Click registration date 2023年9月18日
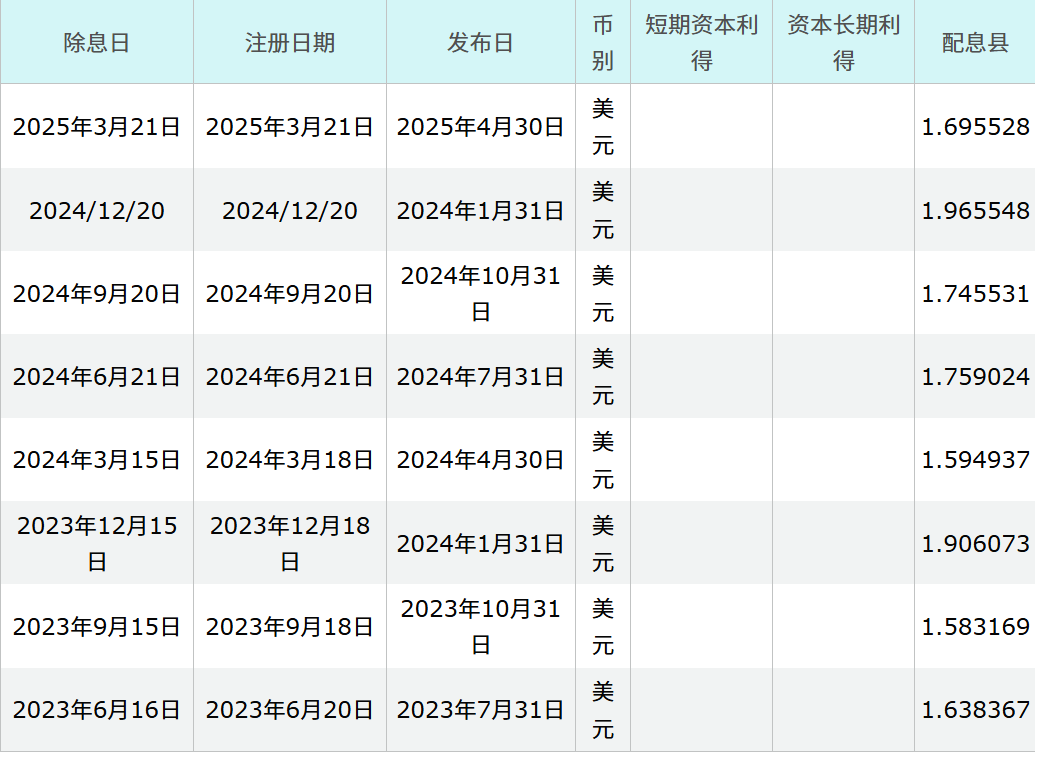This screenshot has height=758, width=1037. (290, 626)
